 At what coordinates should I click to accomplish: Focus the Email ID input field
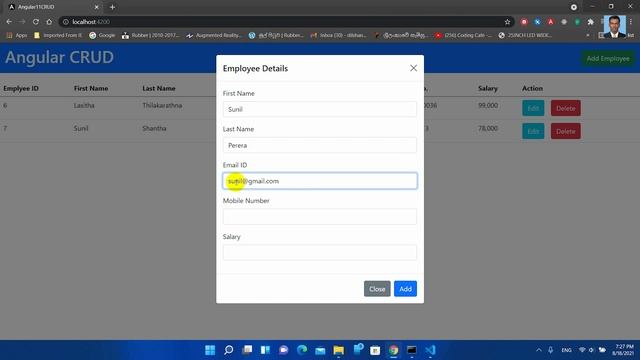[x=320, y=181]
